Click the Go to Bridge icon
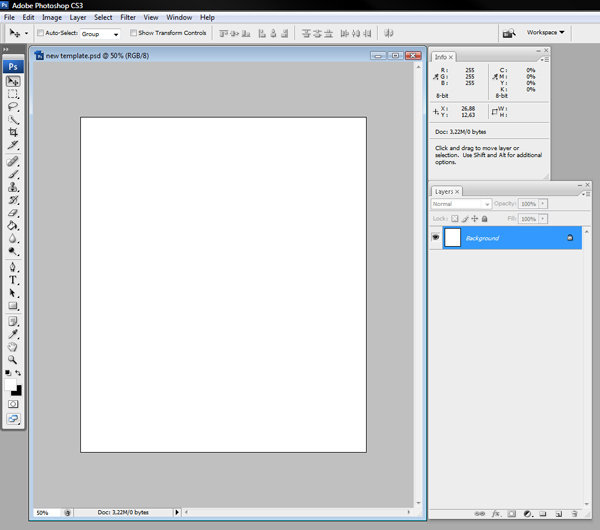The width and height of the screenshot is (600, 530). 509,33
